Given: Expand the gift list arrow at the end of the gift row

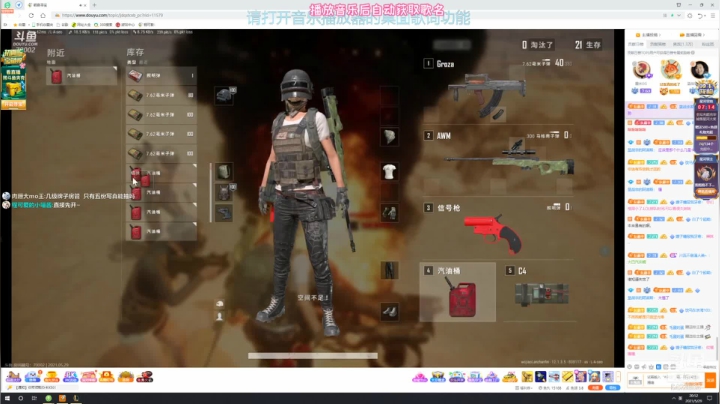Looking at the screenshot, I should pyautogui.click(x=618, y=377).
